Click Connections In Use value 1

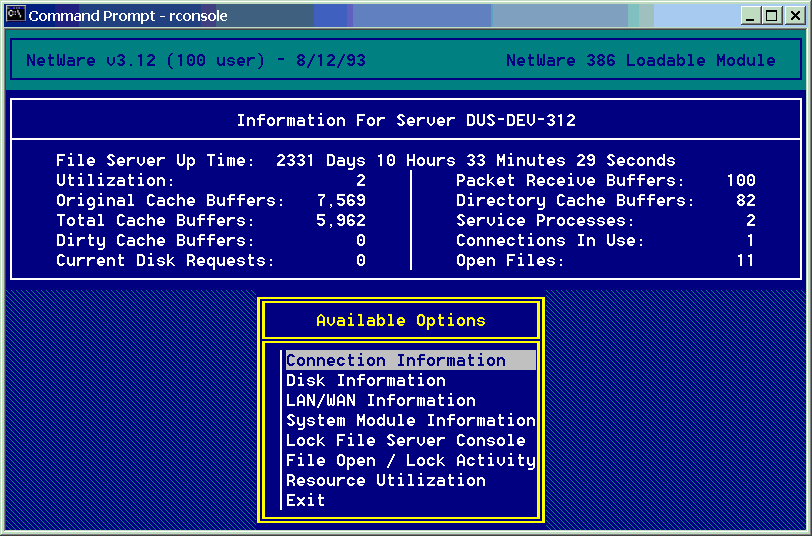pos(750,240)
